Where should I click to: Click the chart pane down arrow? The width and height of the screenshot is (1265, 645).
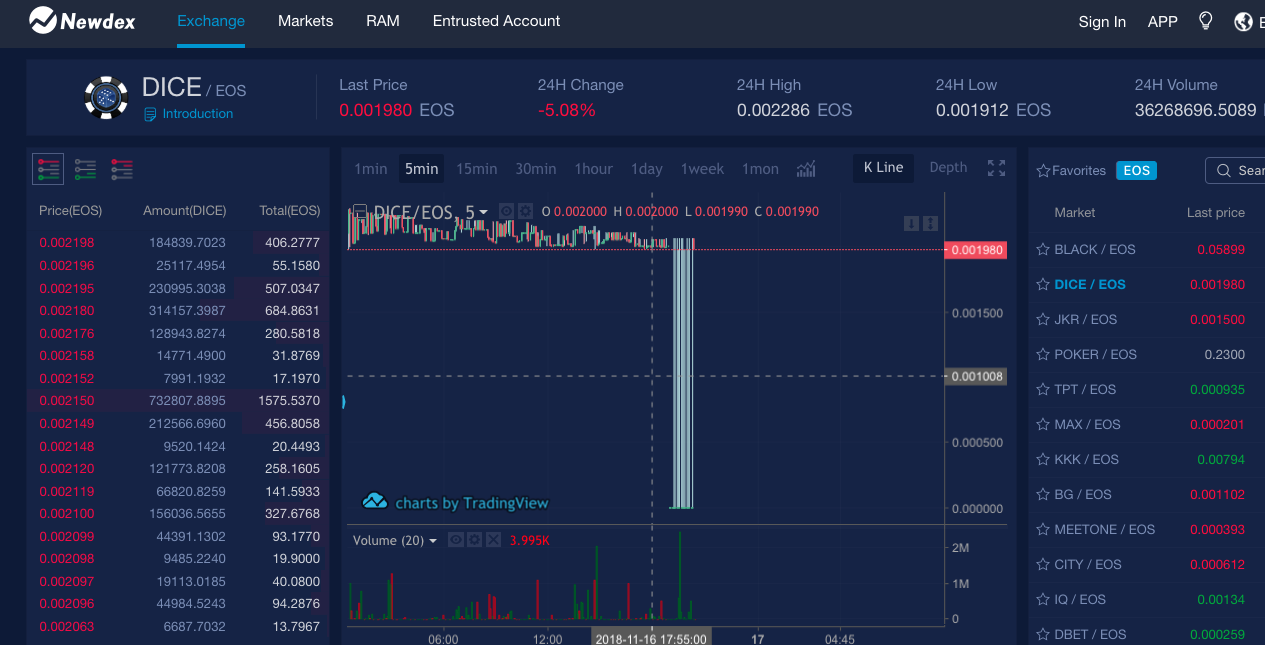[x=911, y=223]
